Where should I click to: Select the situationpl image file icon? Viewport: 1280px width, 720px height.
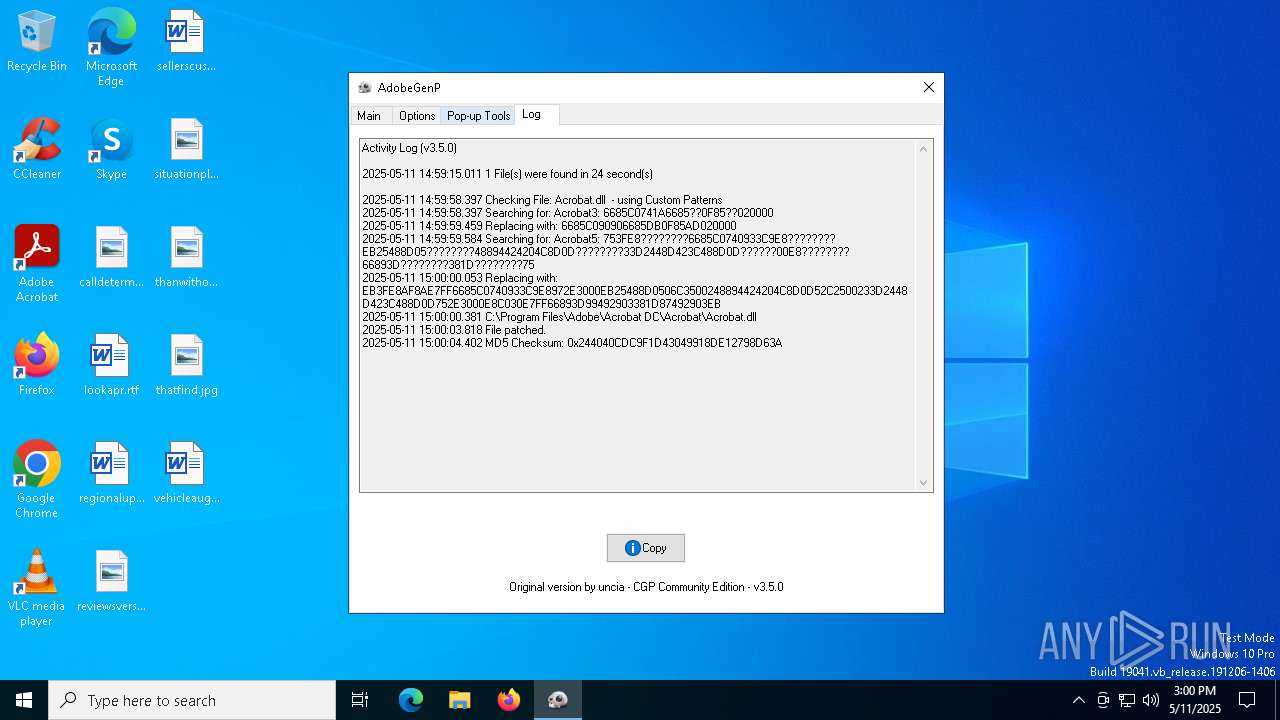tap(186, 150)
